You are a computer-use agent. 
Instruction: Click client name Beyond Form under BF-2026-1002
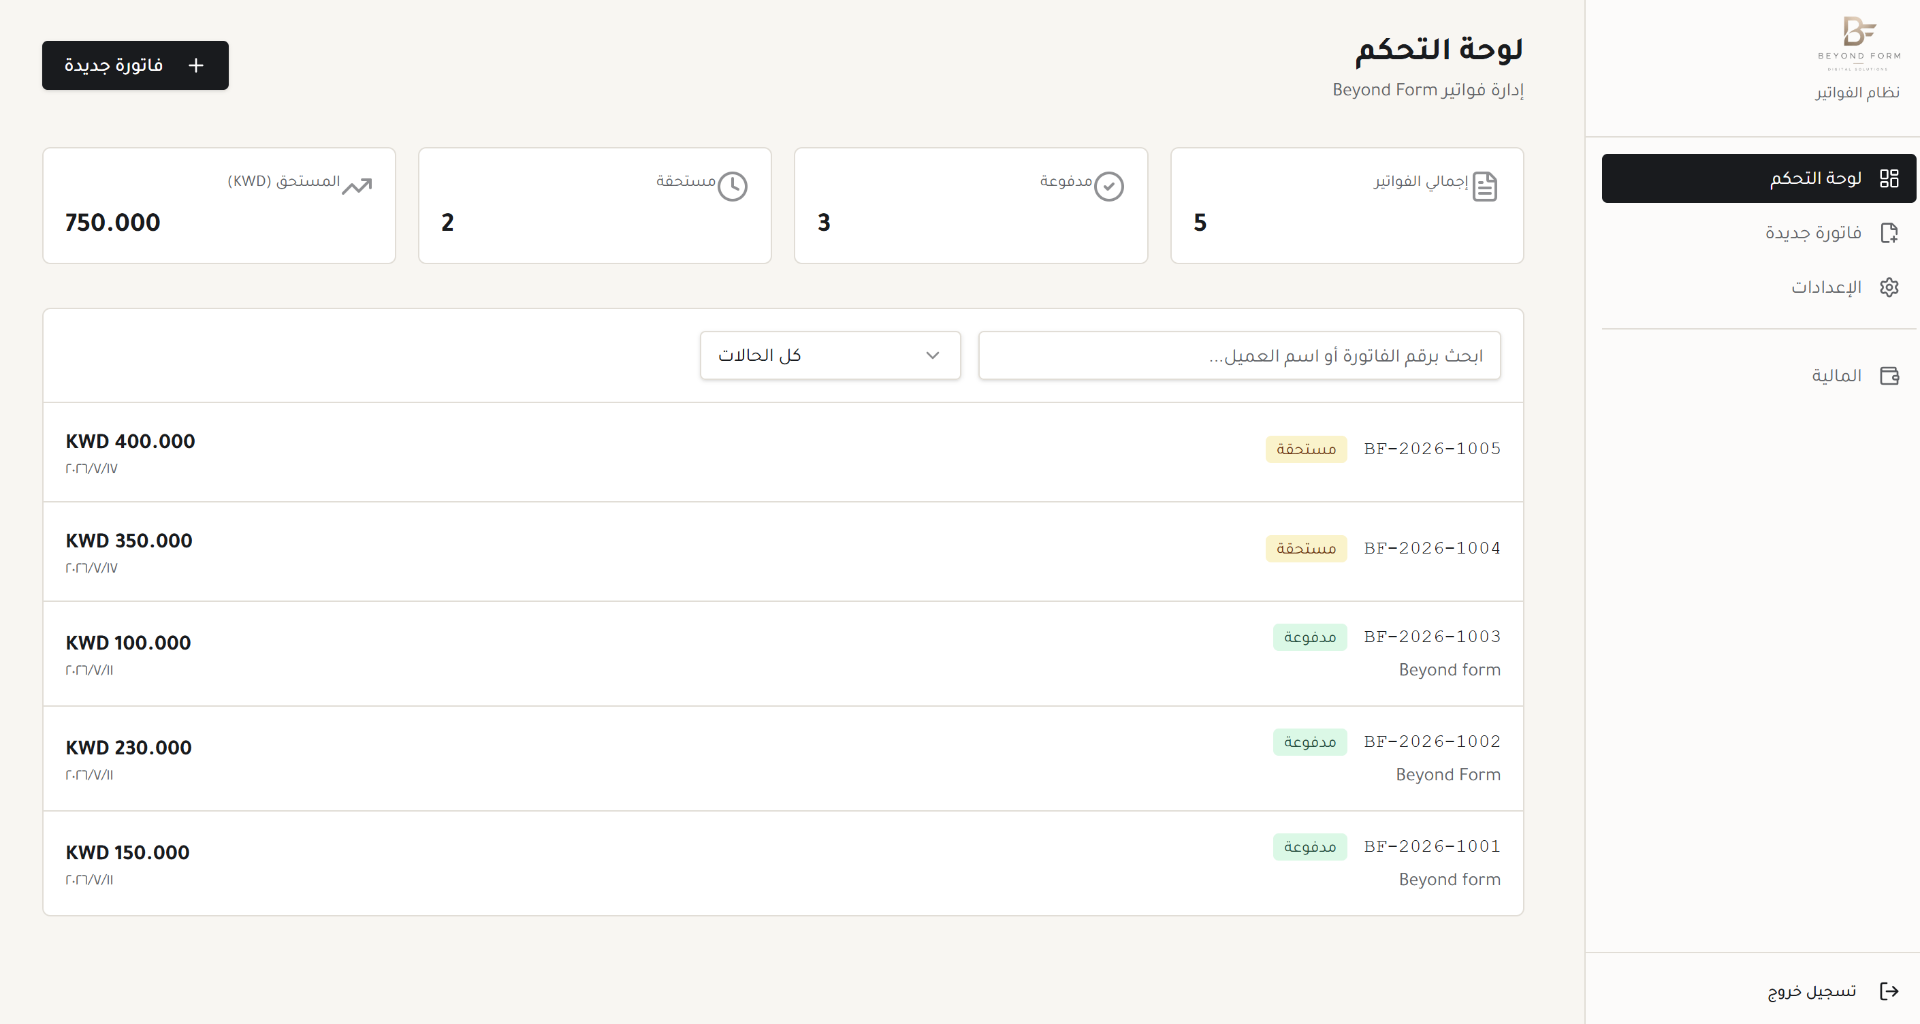[1448, 775]
